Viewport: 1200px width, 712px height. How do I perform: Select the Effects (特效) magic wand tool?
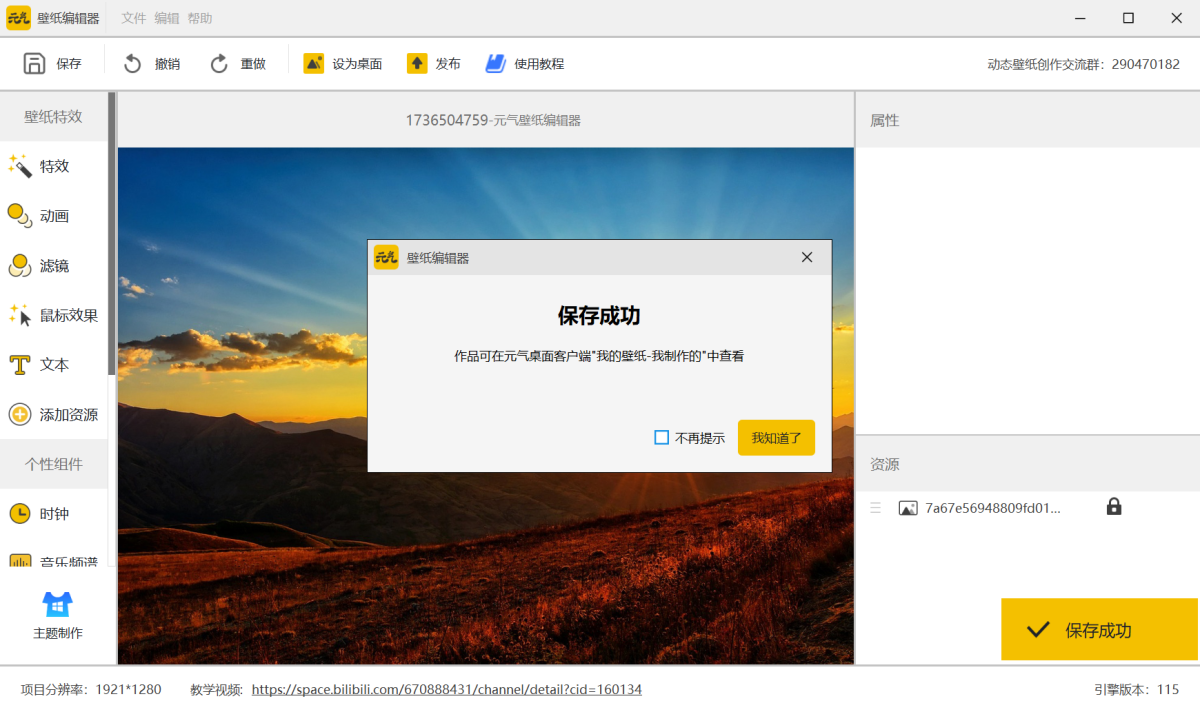coord(20,166)
